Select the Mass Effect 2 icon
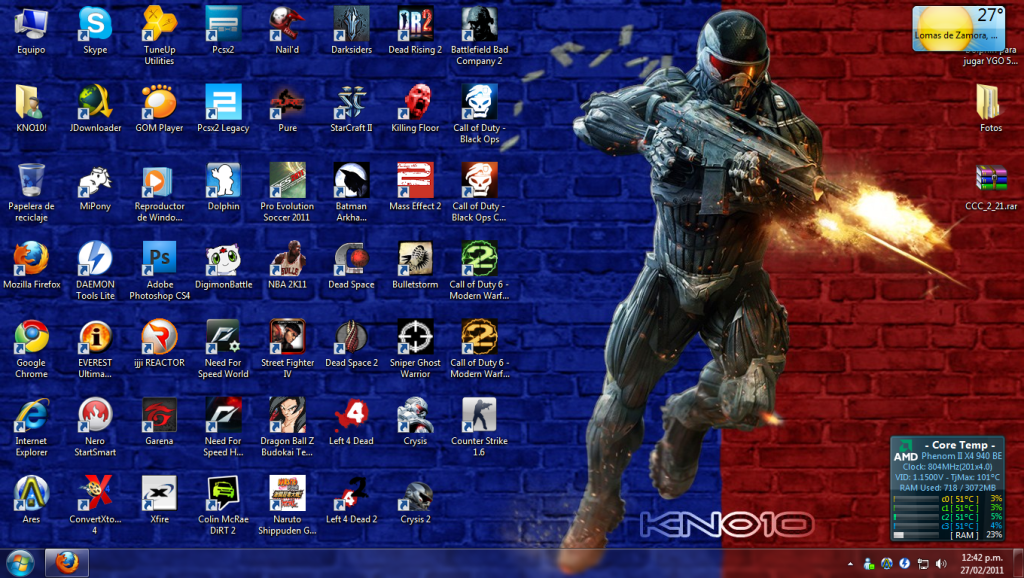The height and width of the screenshot is (578, 1024). (415, 187)
